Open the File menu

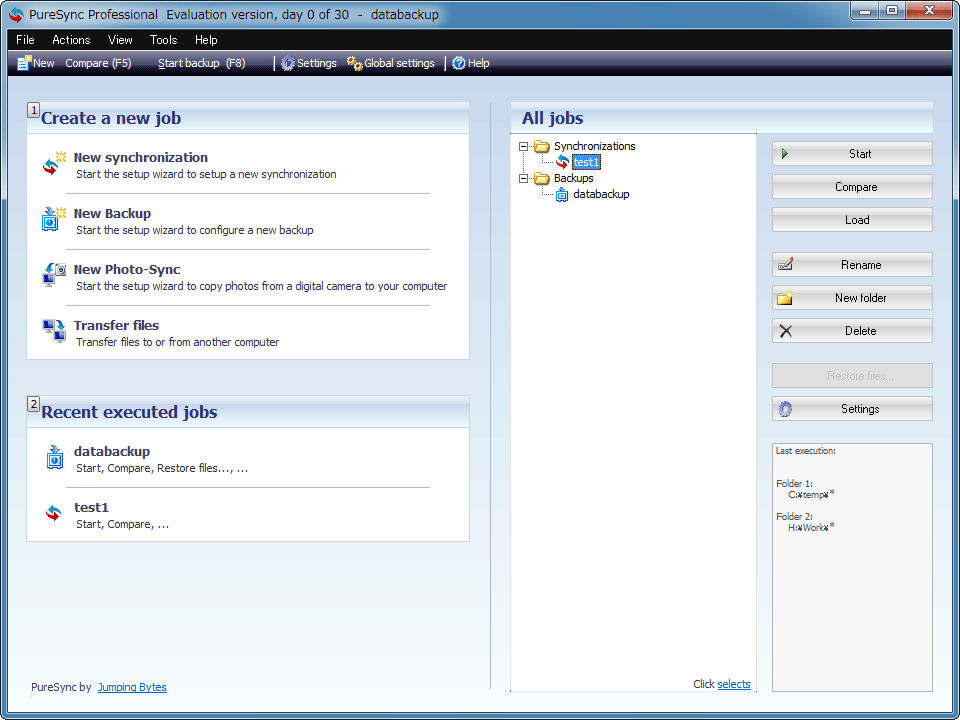click(x=25, y=40)
